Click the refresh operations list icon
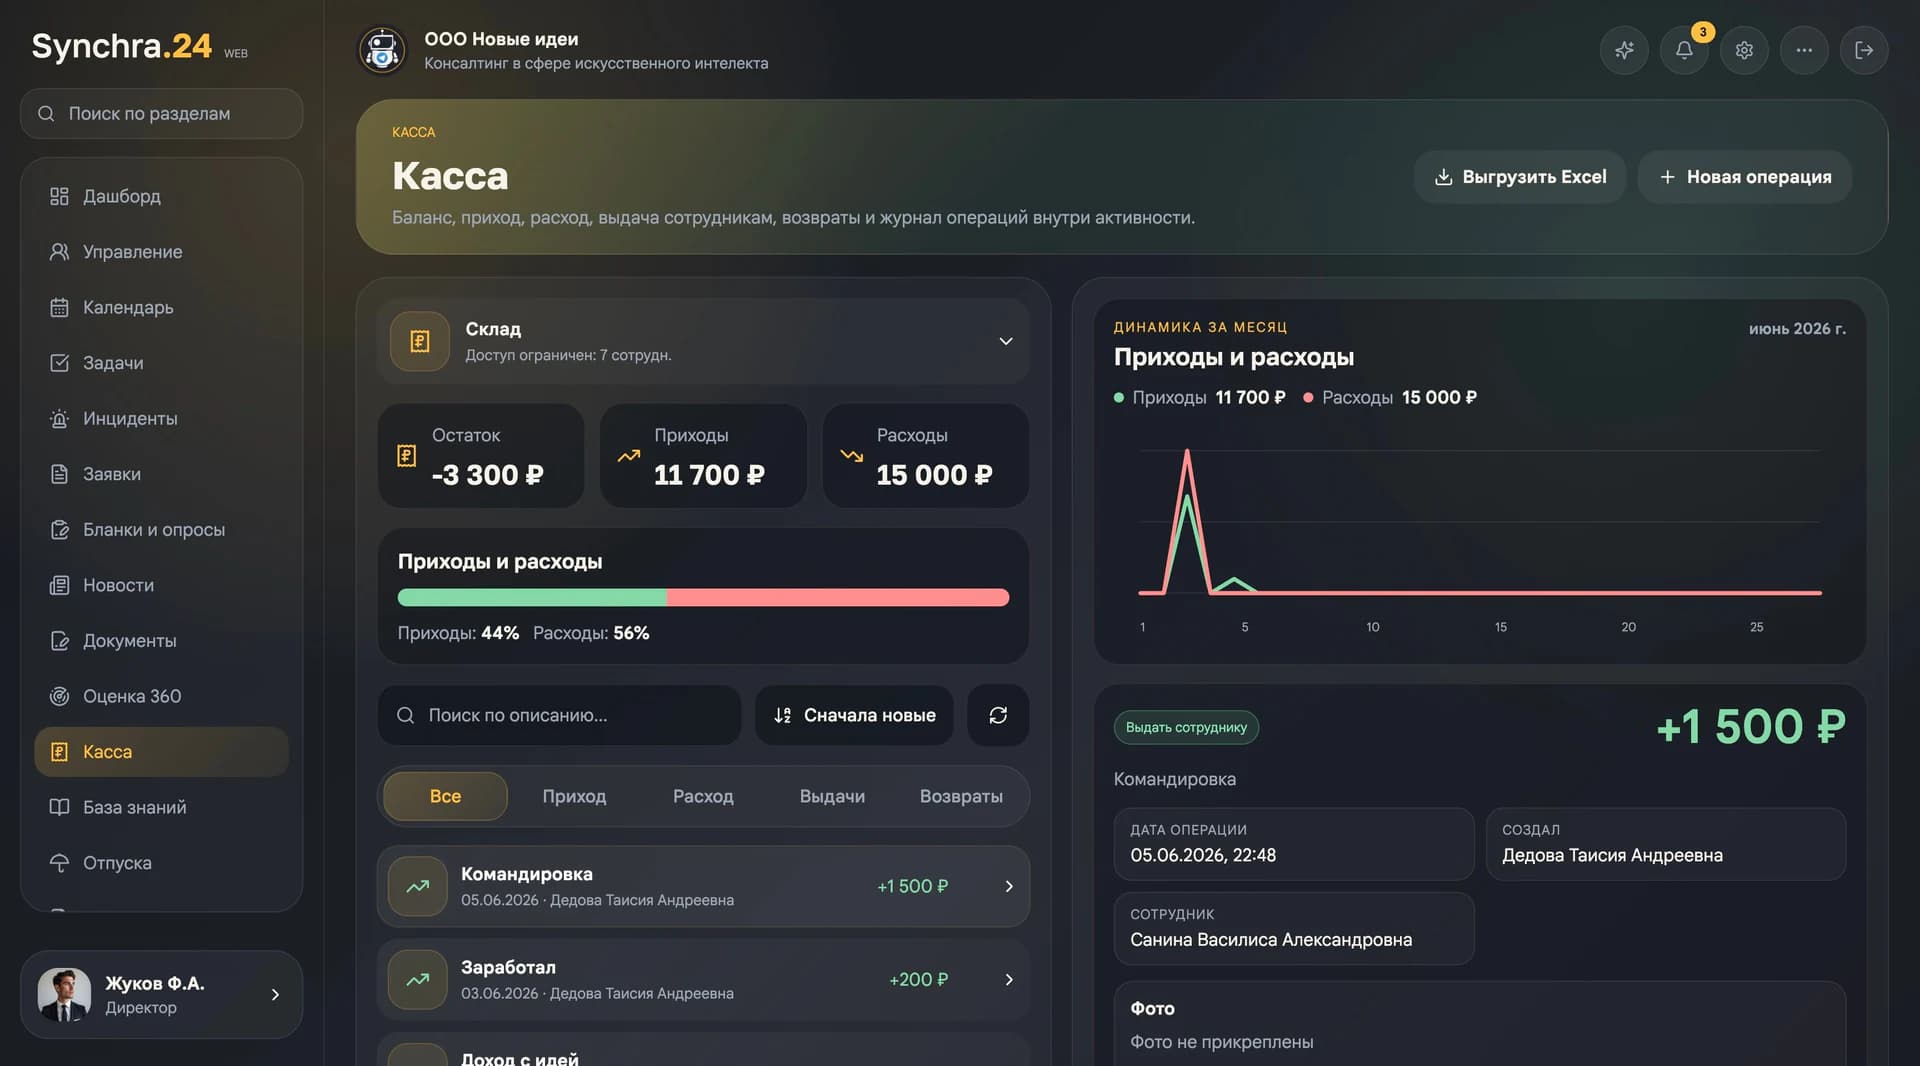1920x1066 pixels. (998, 715)
